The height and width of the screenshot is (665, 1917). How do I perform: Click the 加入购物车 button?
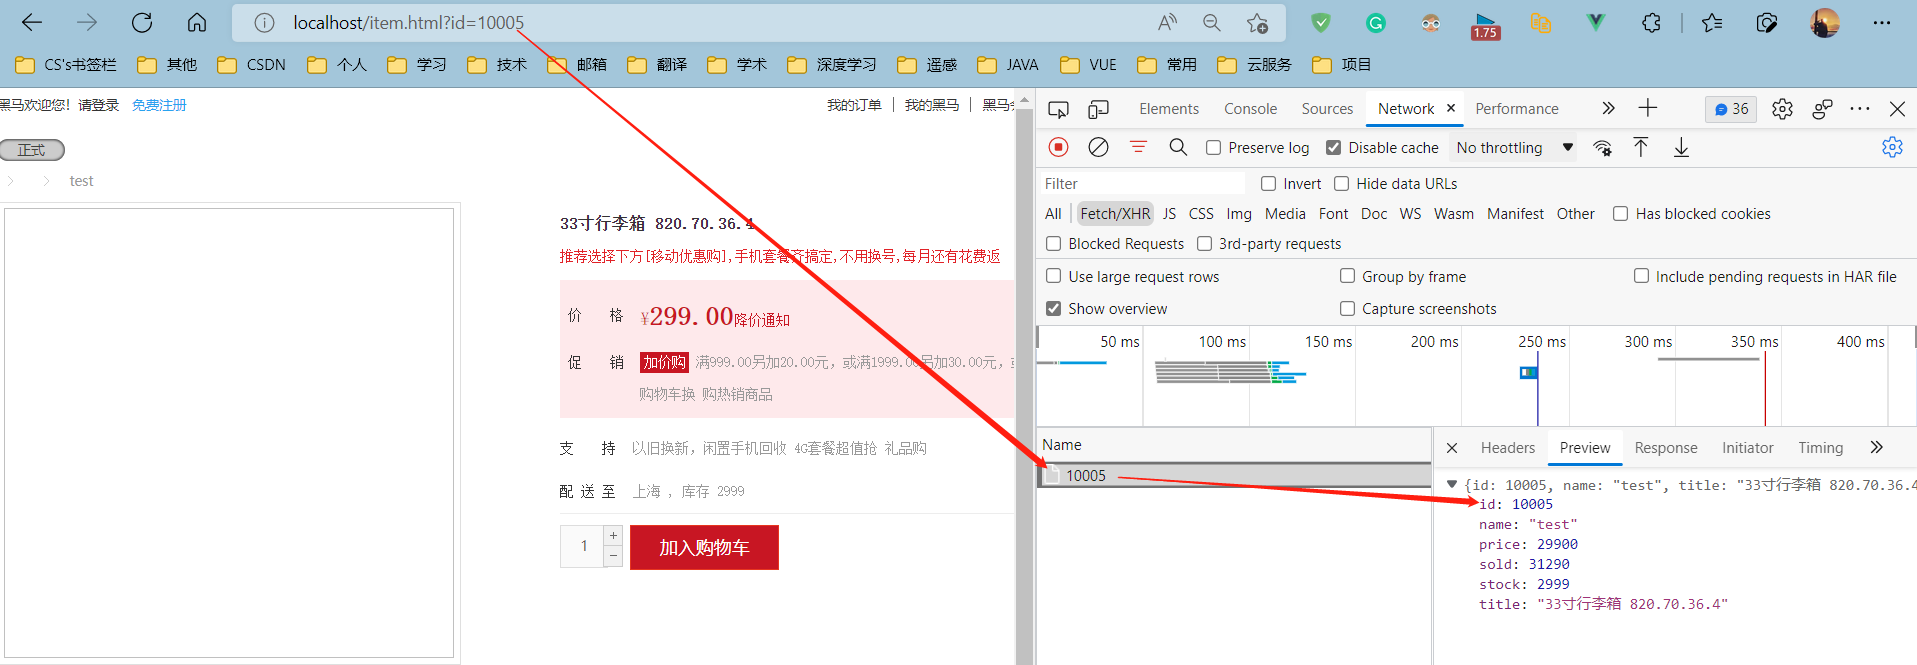click(704, 547)
